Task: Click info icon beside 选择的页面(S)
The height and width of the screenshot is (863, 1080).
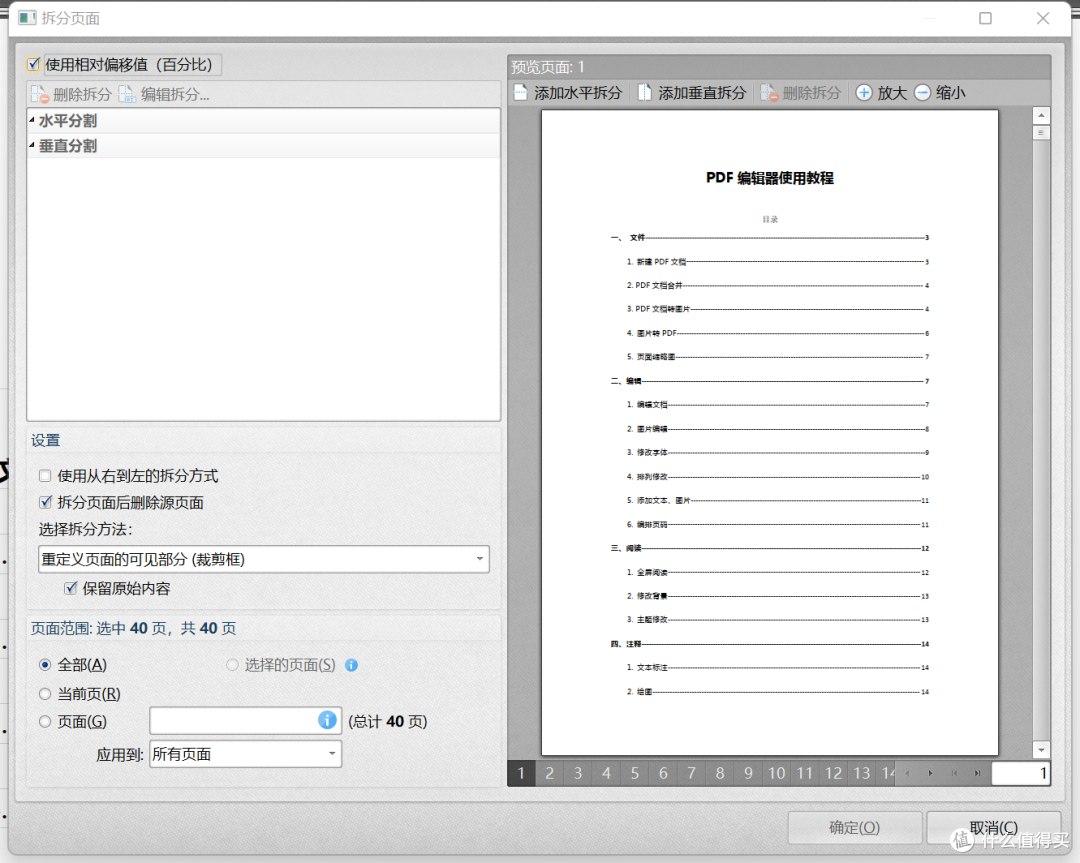Action: (x=351, y=665)
